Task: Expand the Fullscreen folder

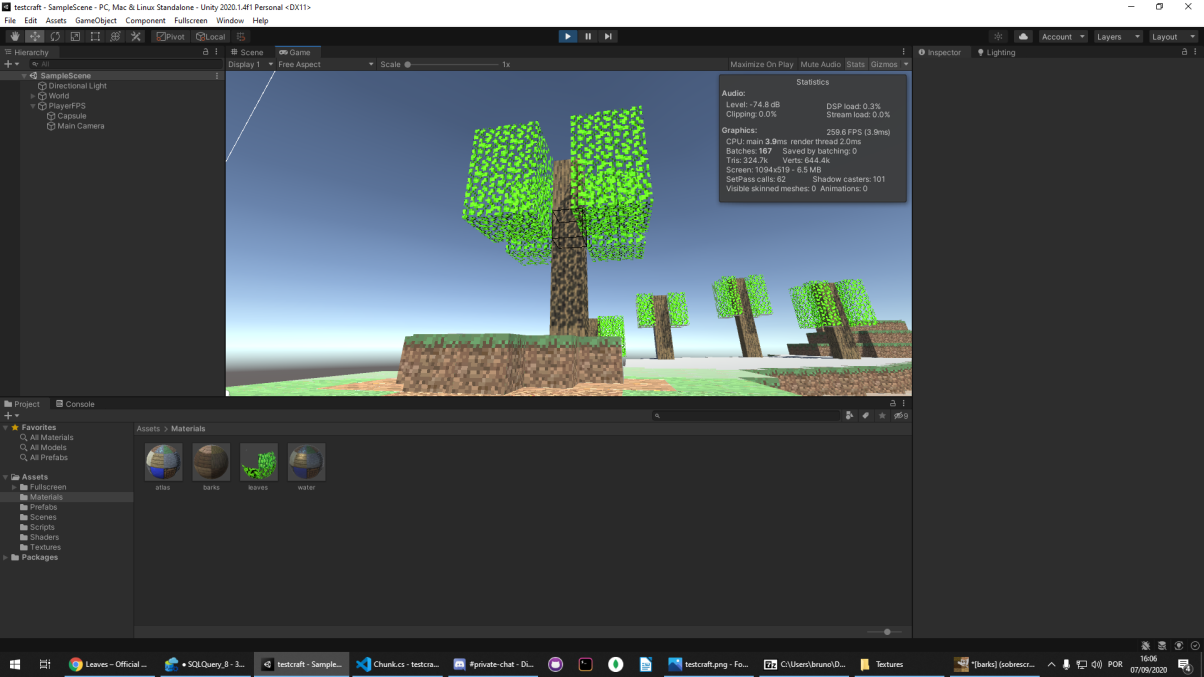Action: point(14,487)
